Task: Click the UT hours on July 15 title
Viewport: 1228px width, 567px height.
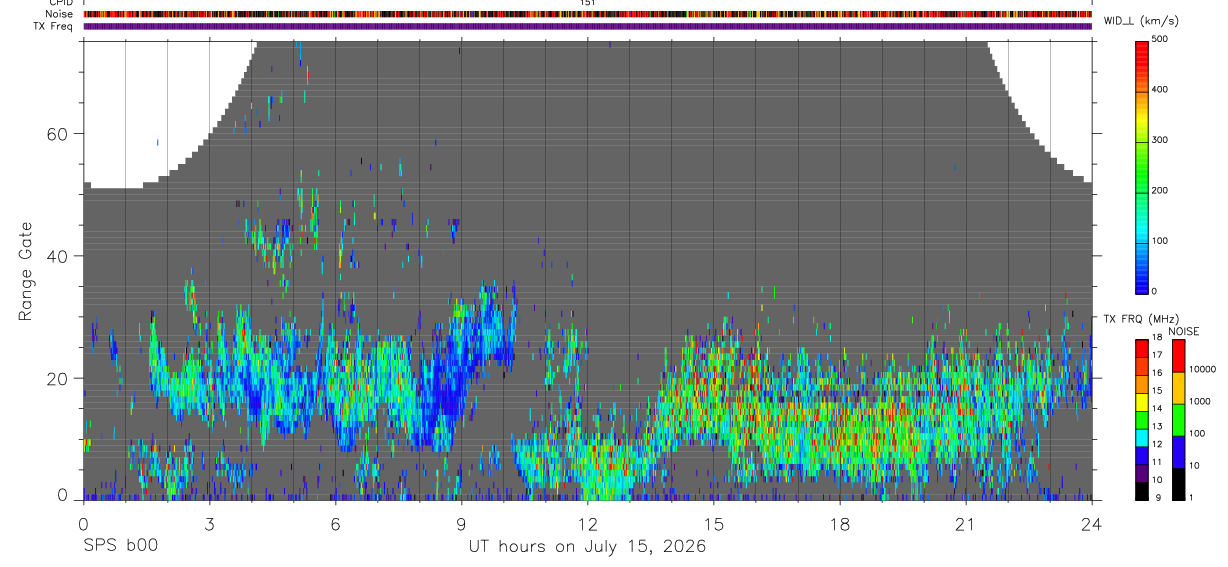Action: point(588,547)
